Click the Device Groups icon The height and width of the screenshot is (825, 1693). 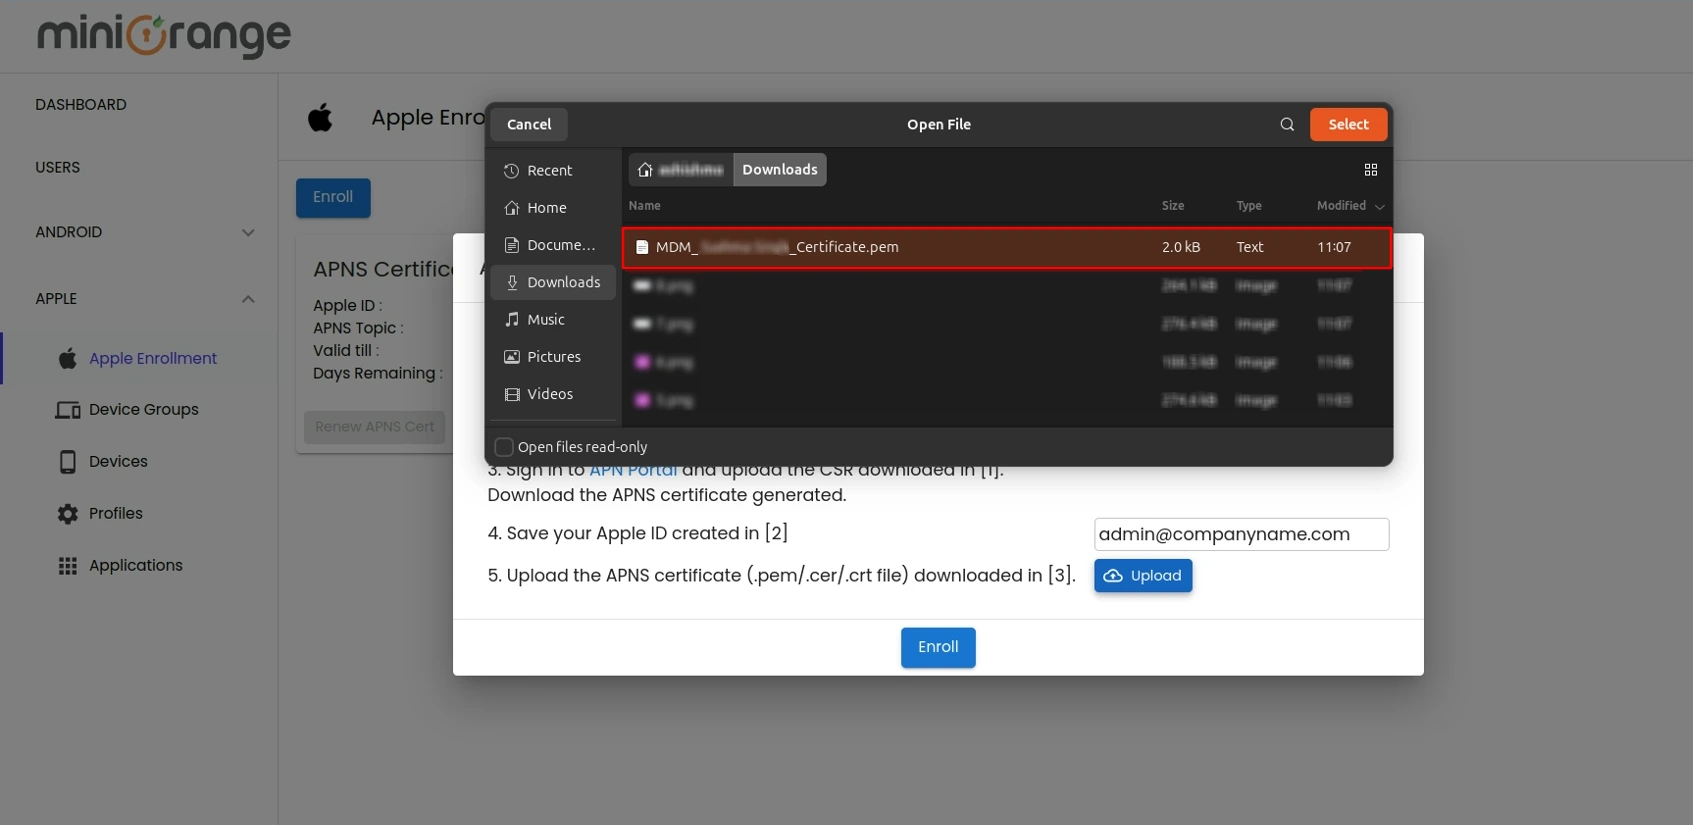(68, 410)
